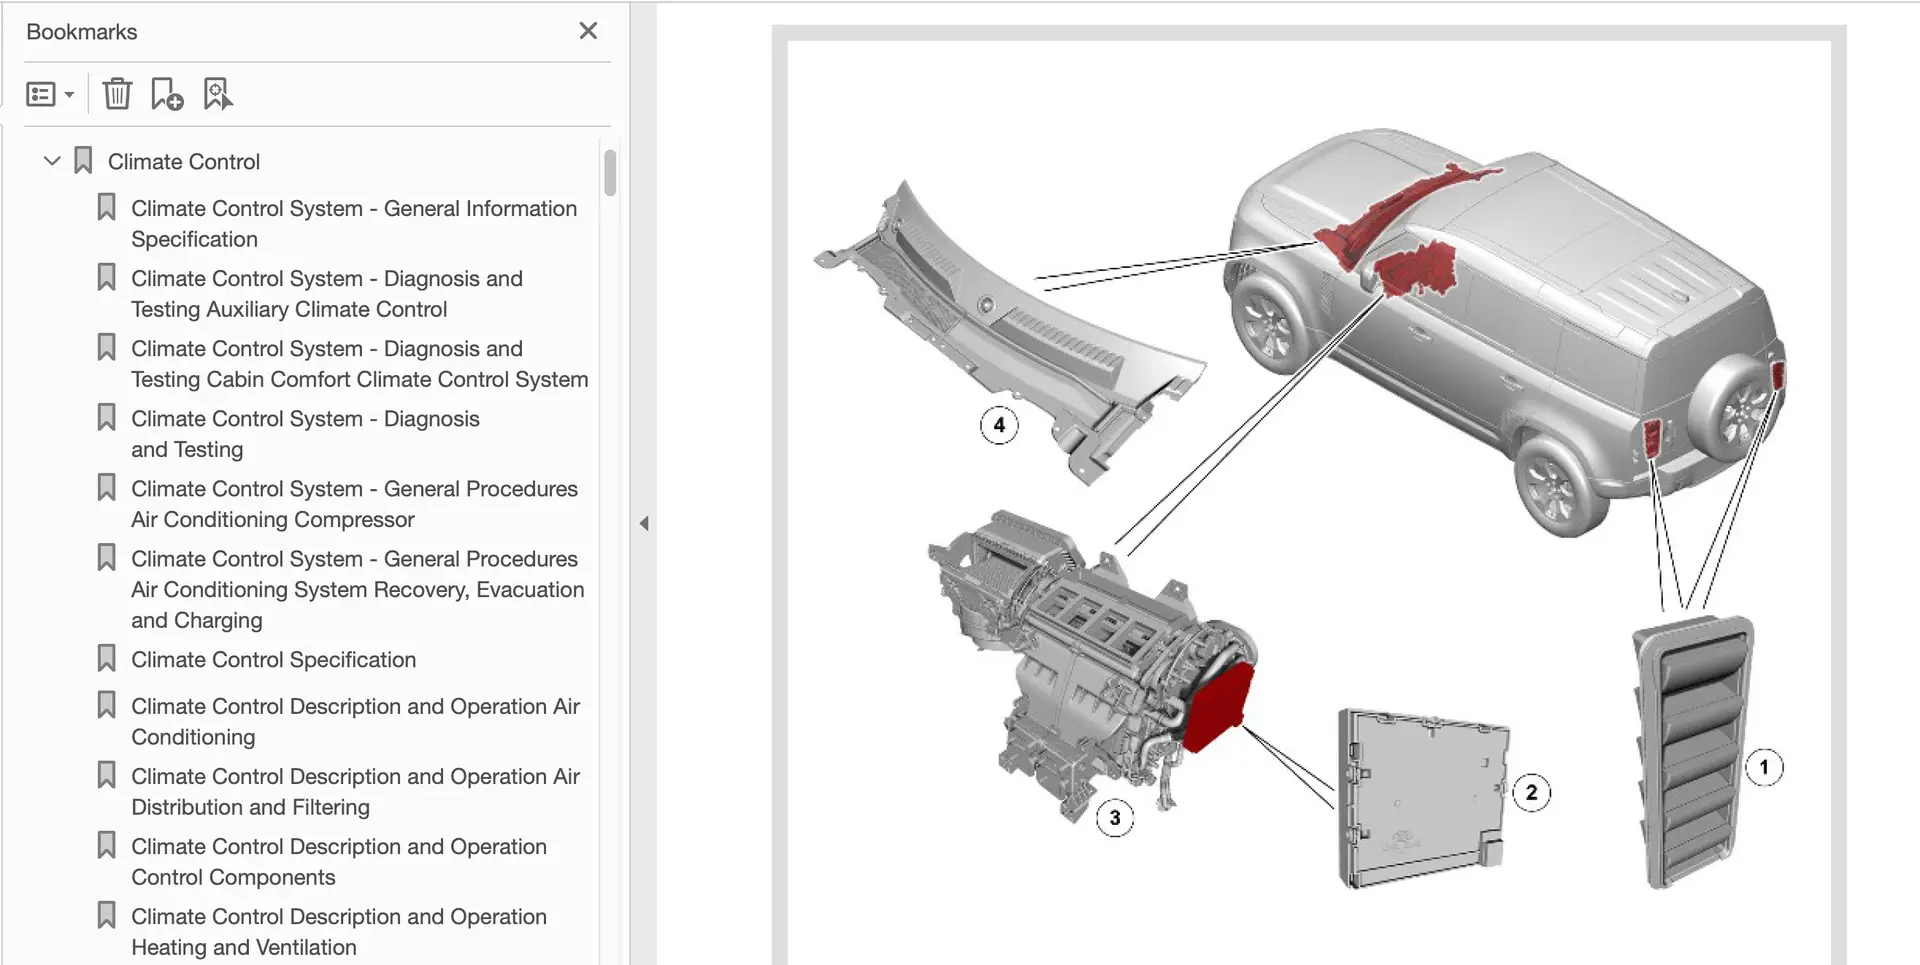Open the Control Components bookmark
Viewport: 1920px width, 965px height.
(338, 861)
